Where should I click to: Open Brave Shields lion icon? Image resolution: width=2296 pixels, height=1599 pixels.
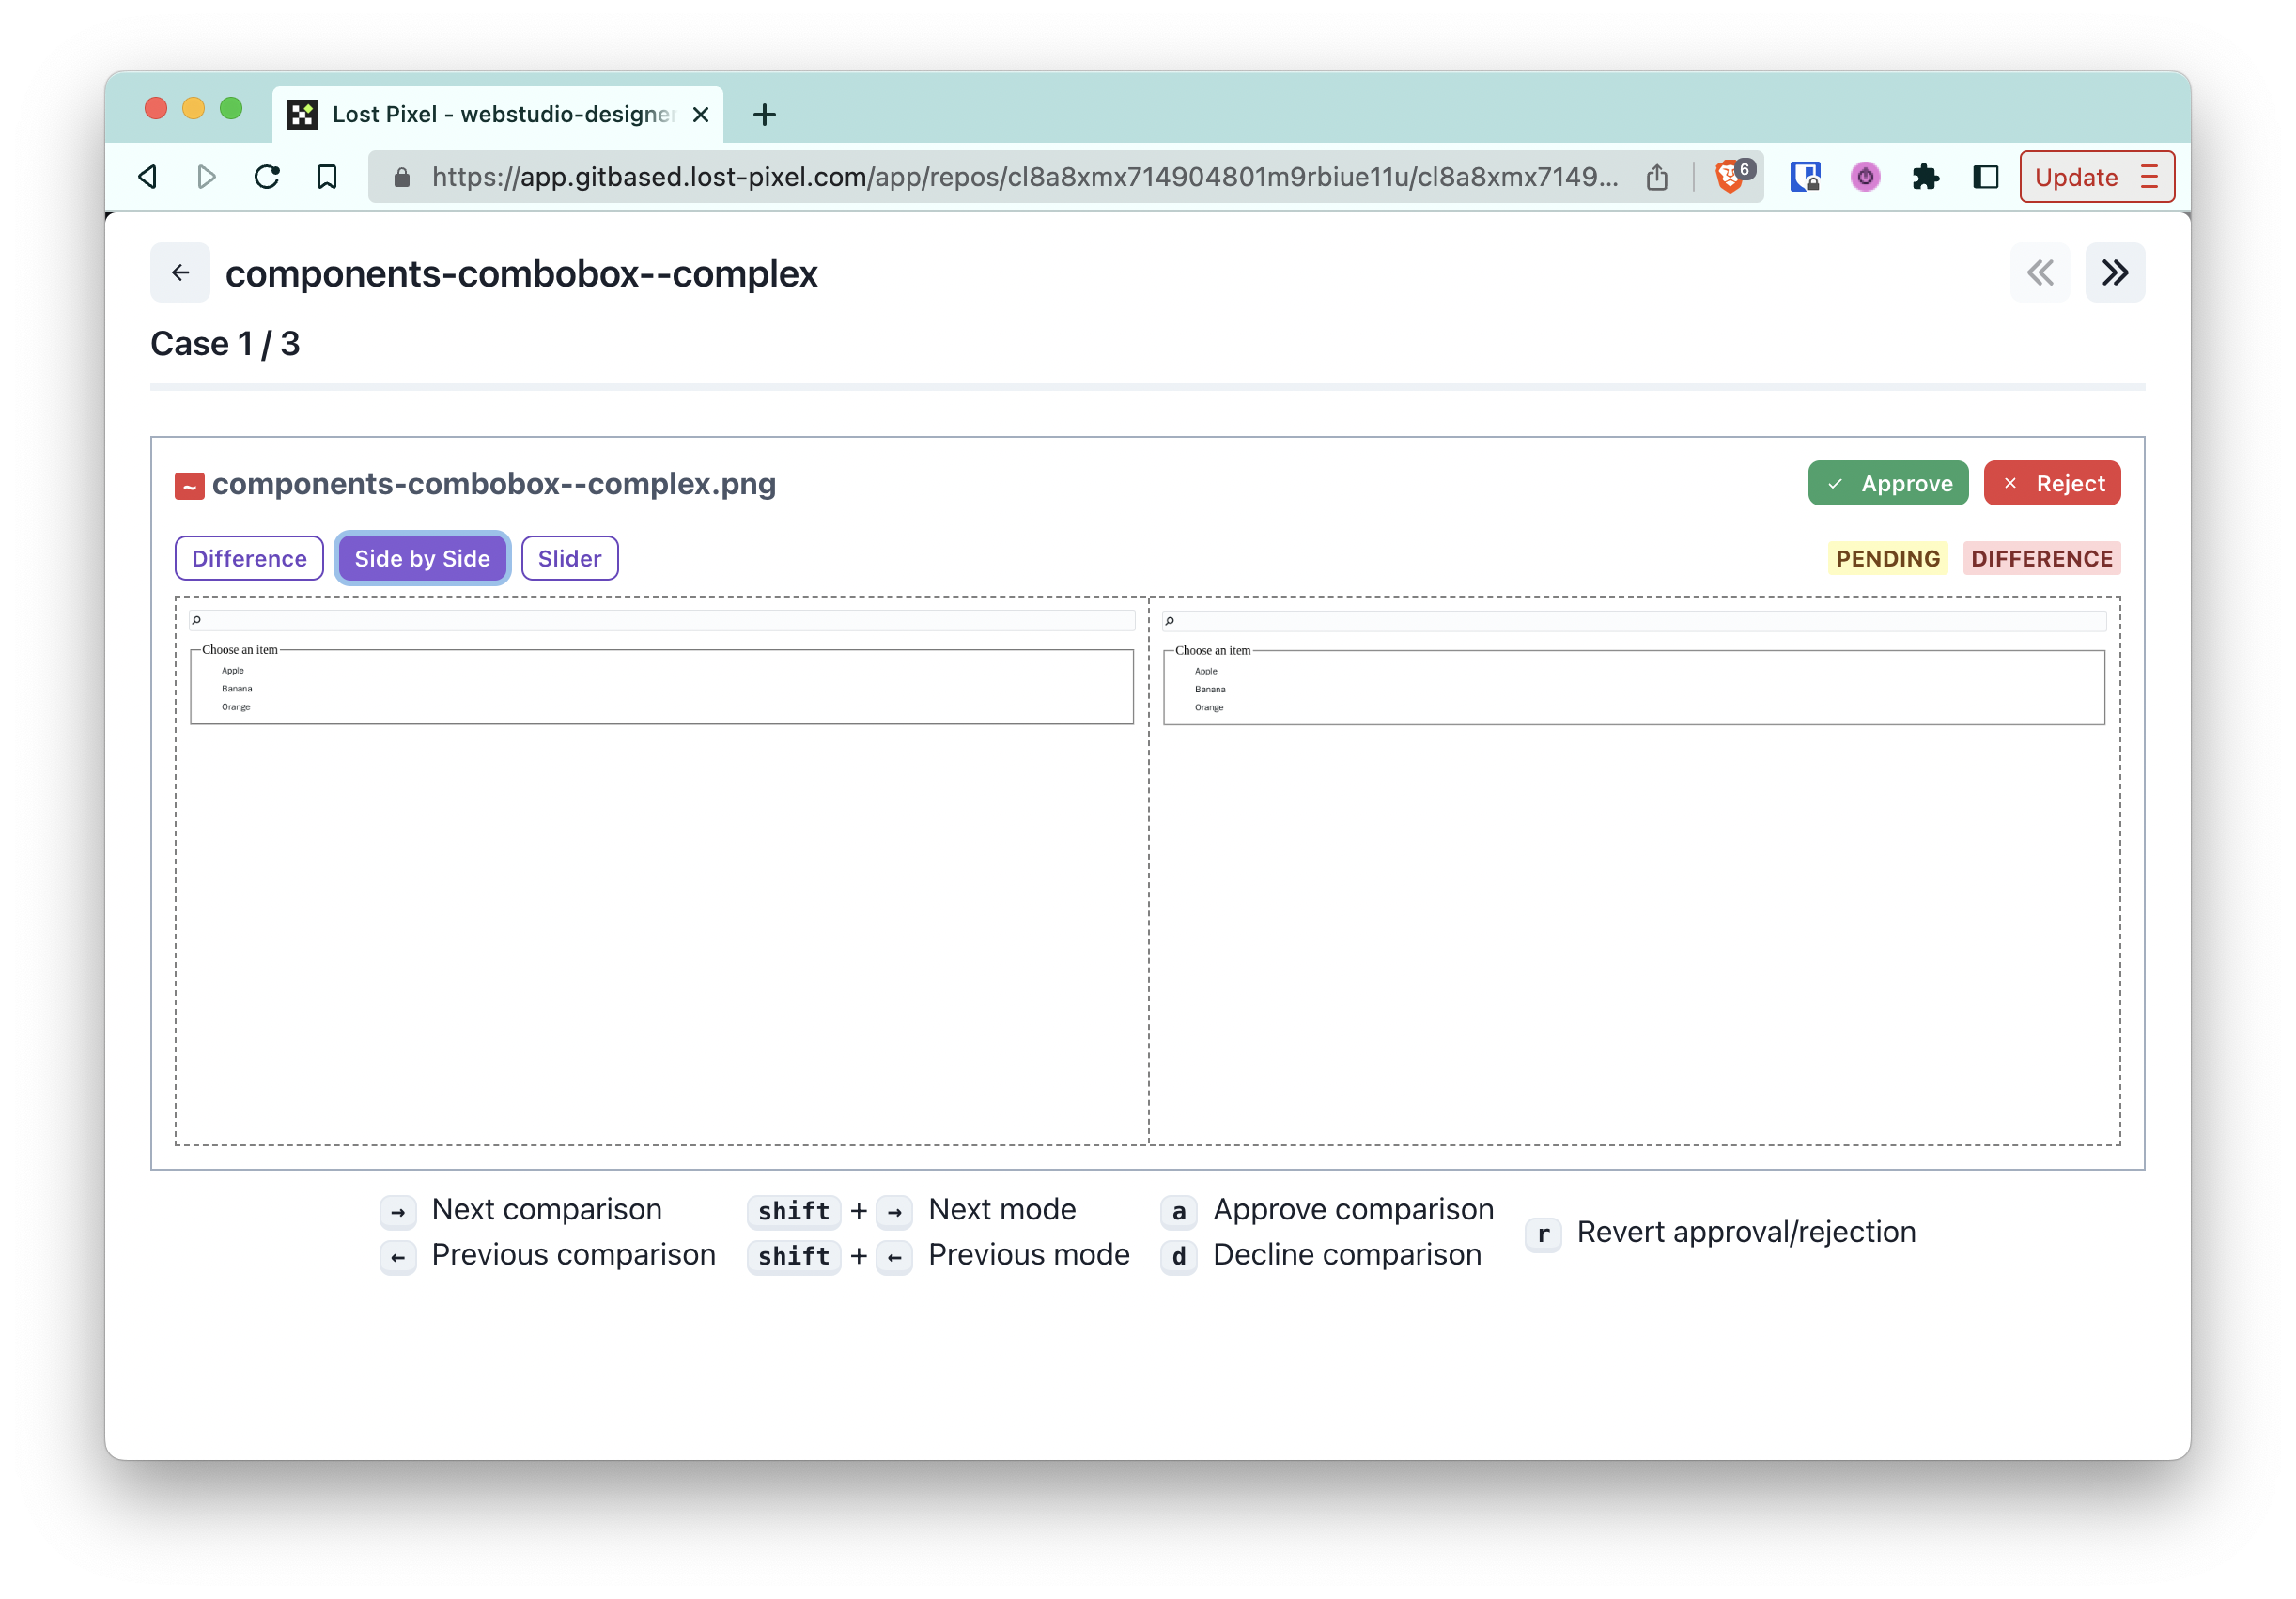click(1729, 177)
